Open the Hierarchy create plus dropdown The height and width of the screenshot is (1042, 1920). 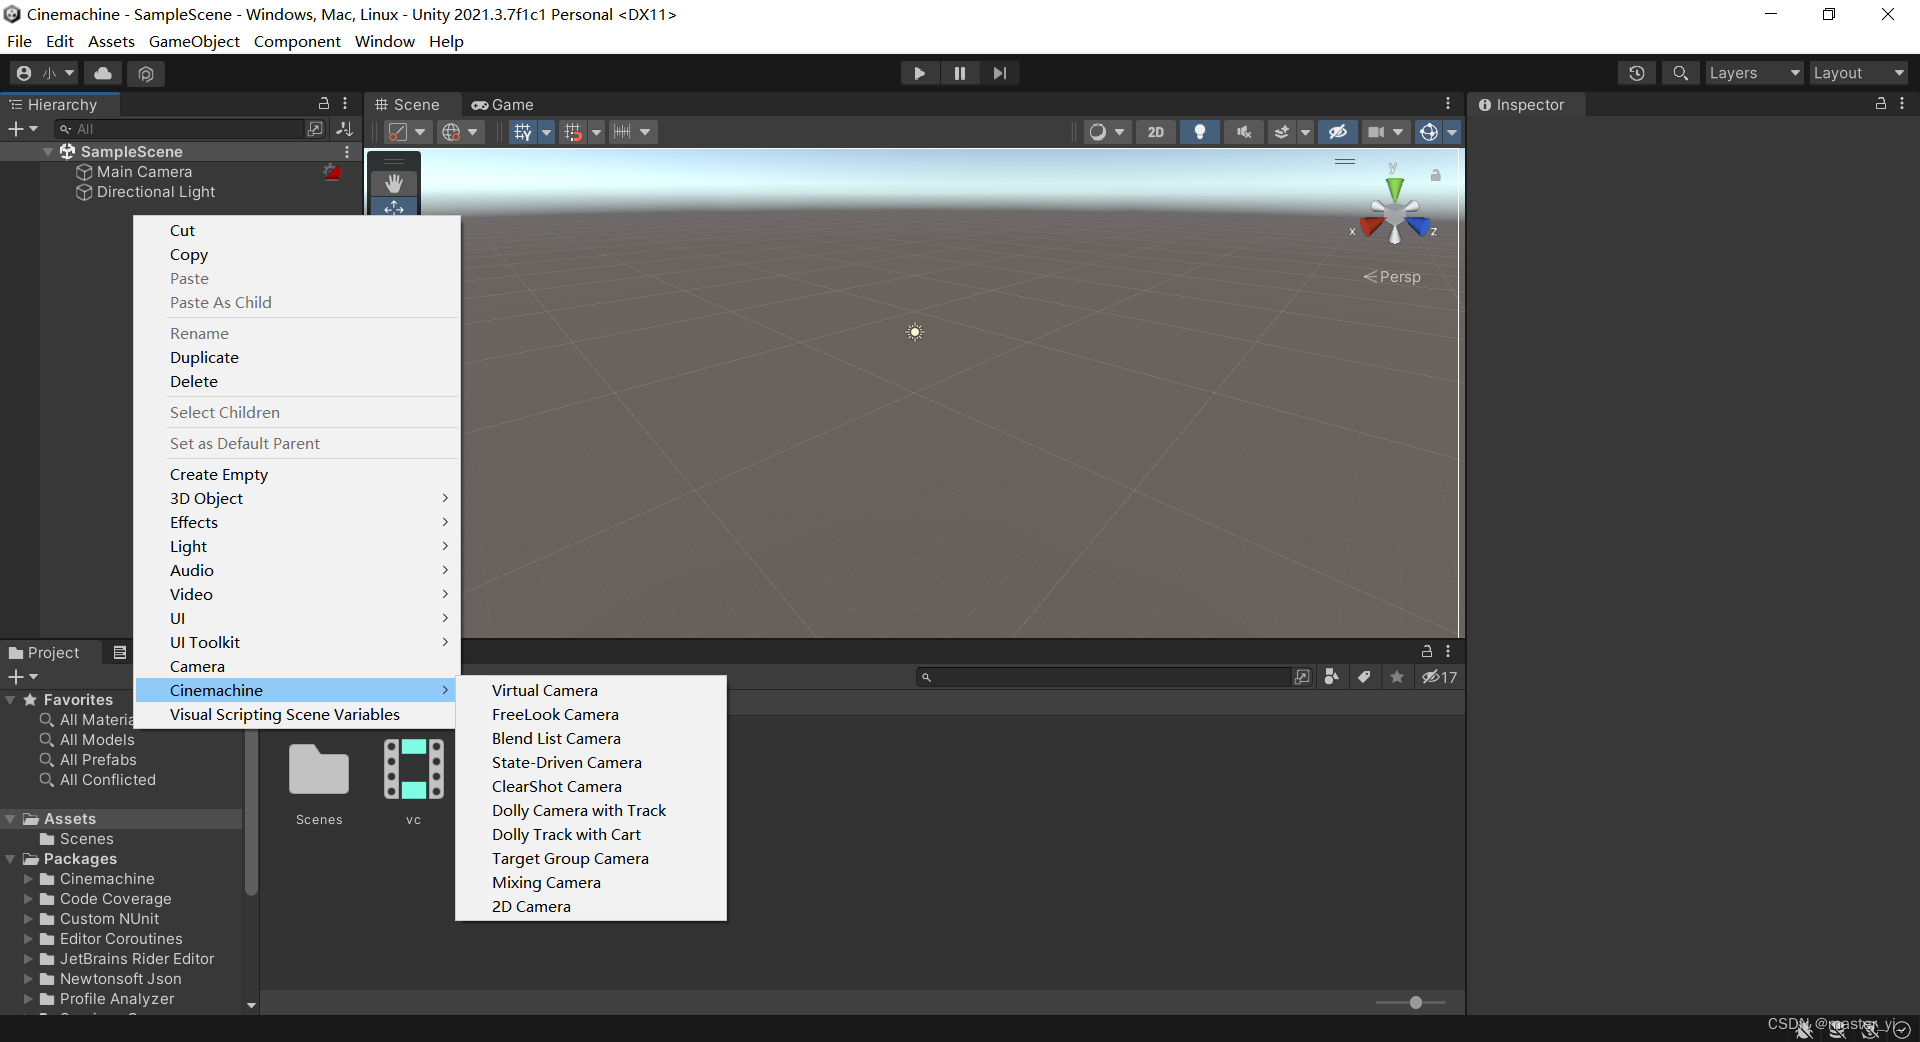pos(22,129)
